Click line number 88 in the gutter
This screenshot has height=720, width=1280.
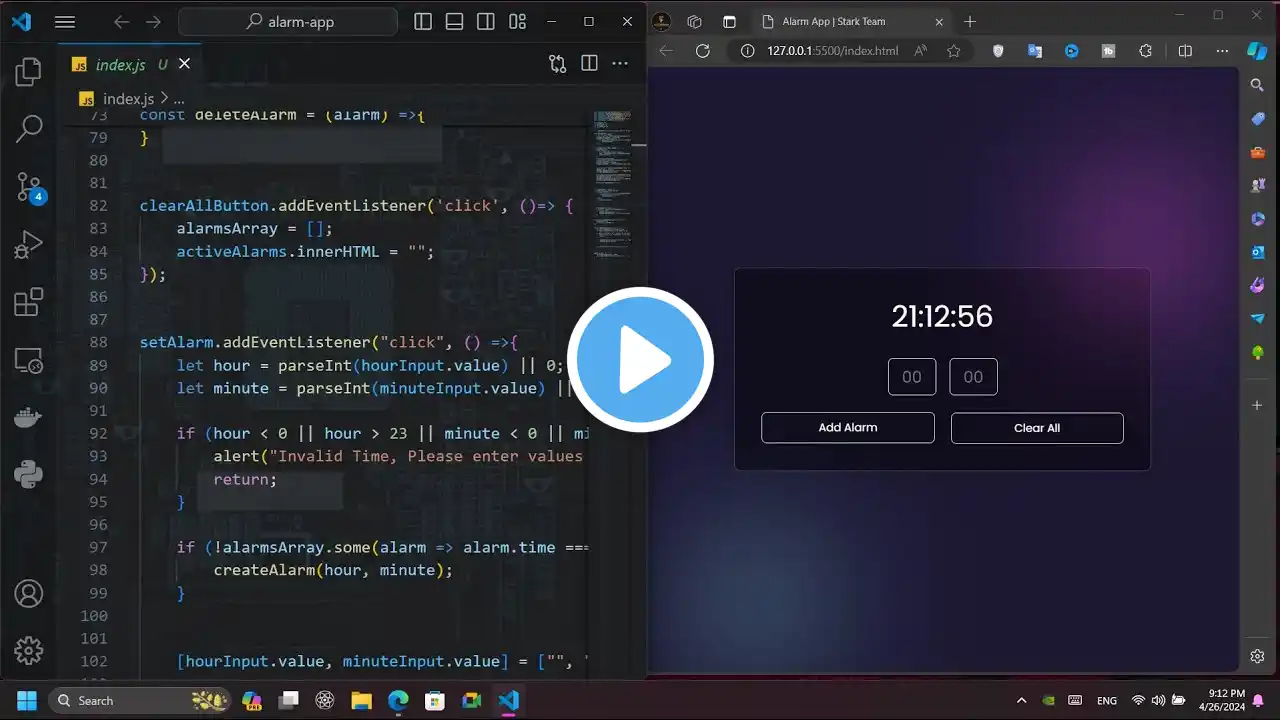coord(98,342)
